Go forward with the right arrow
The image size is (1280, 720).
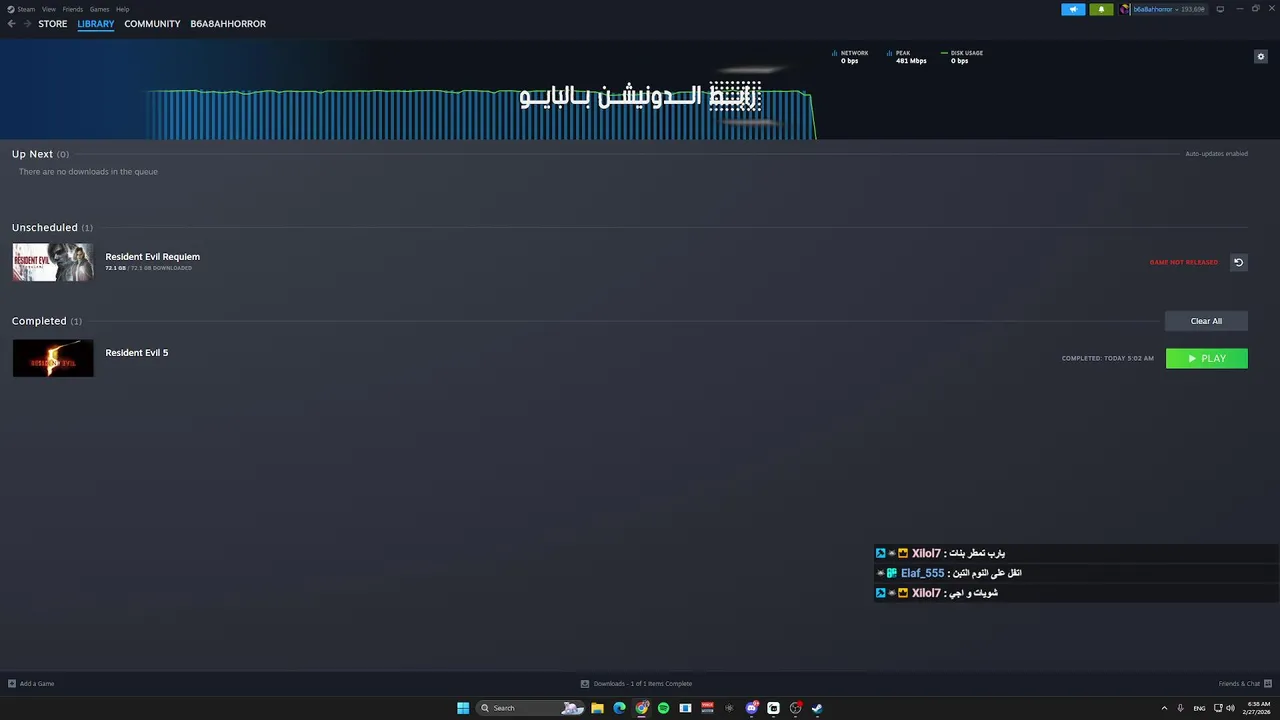point(27,24)
